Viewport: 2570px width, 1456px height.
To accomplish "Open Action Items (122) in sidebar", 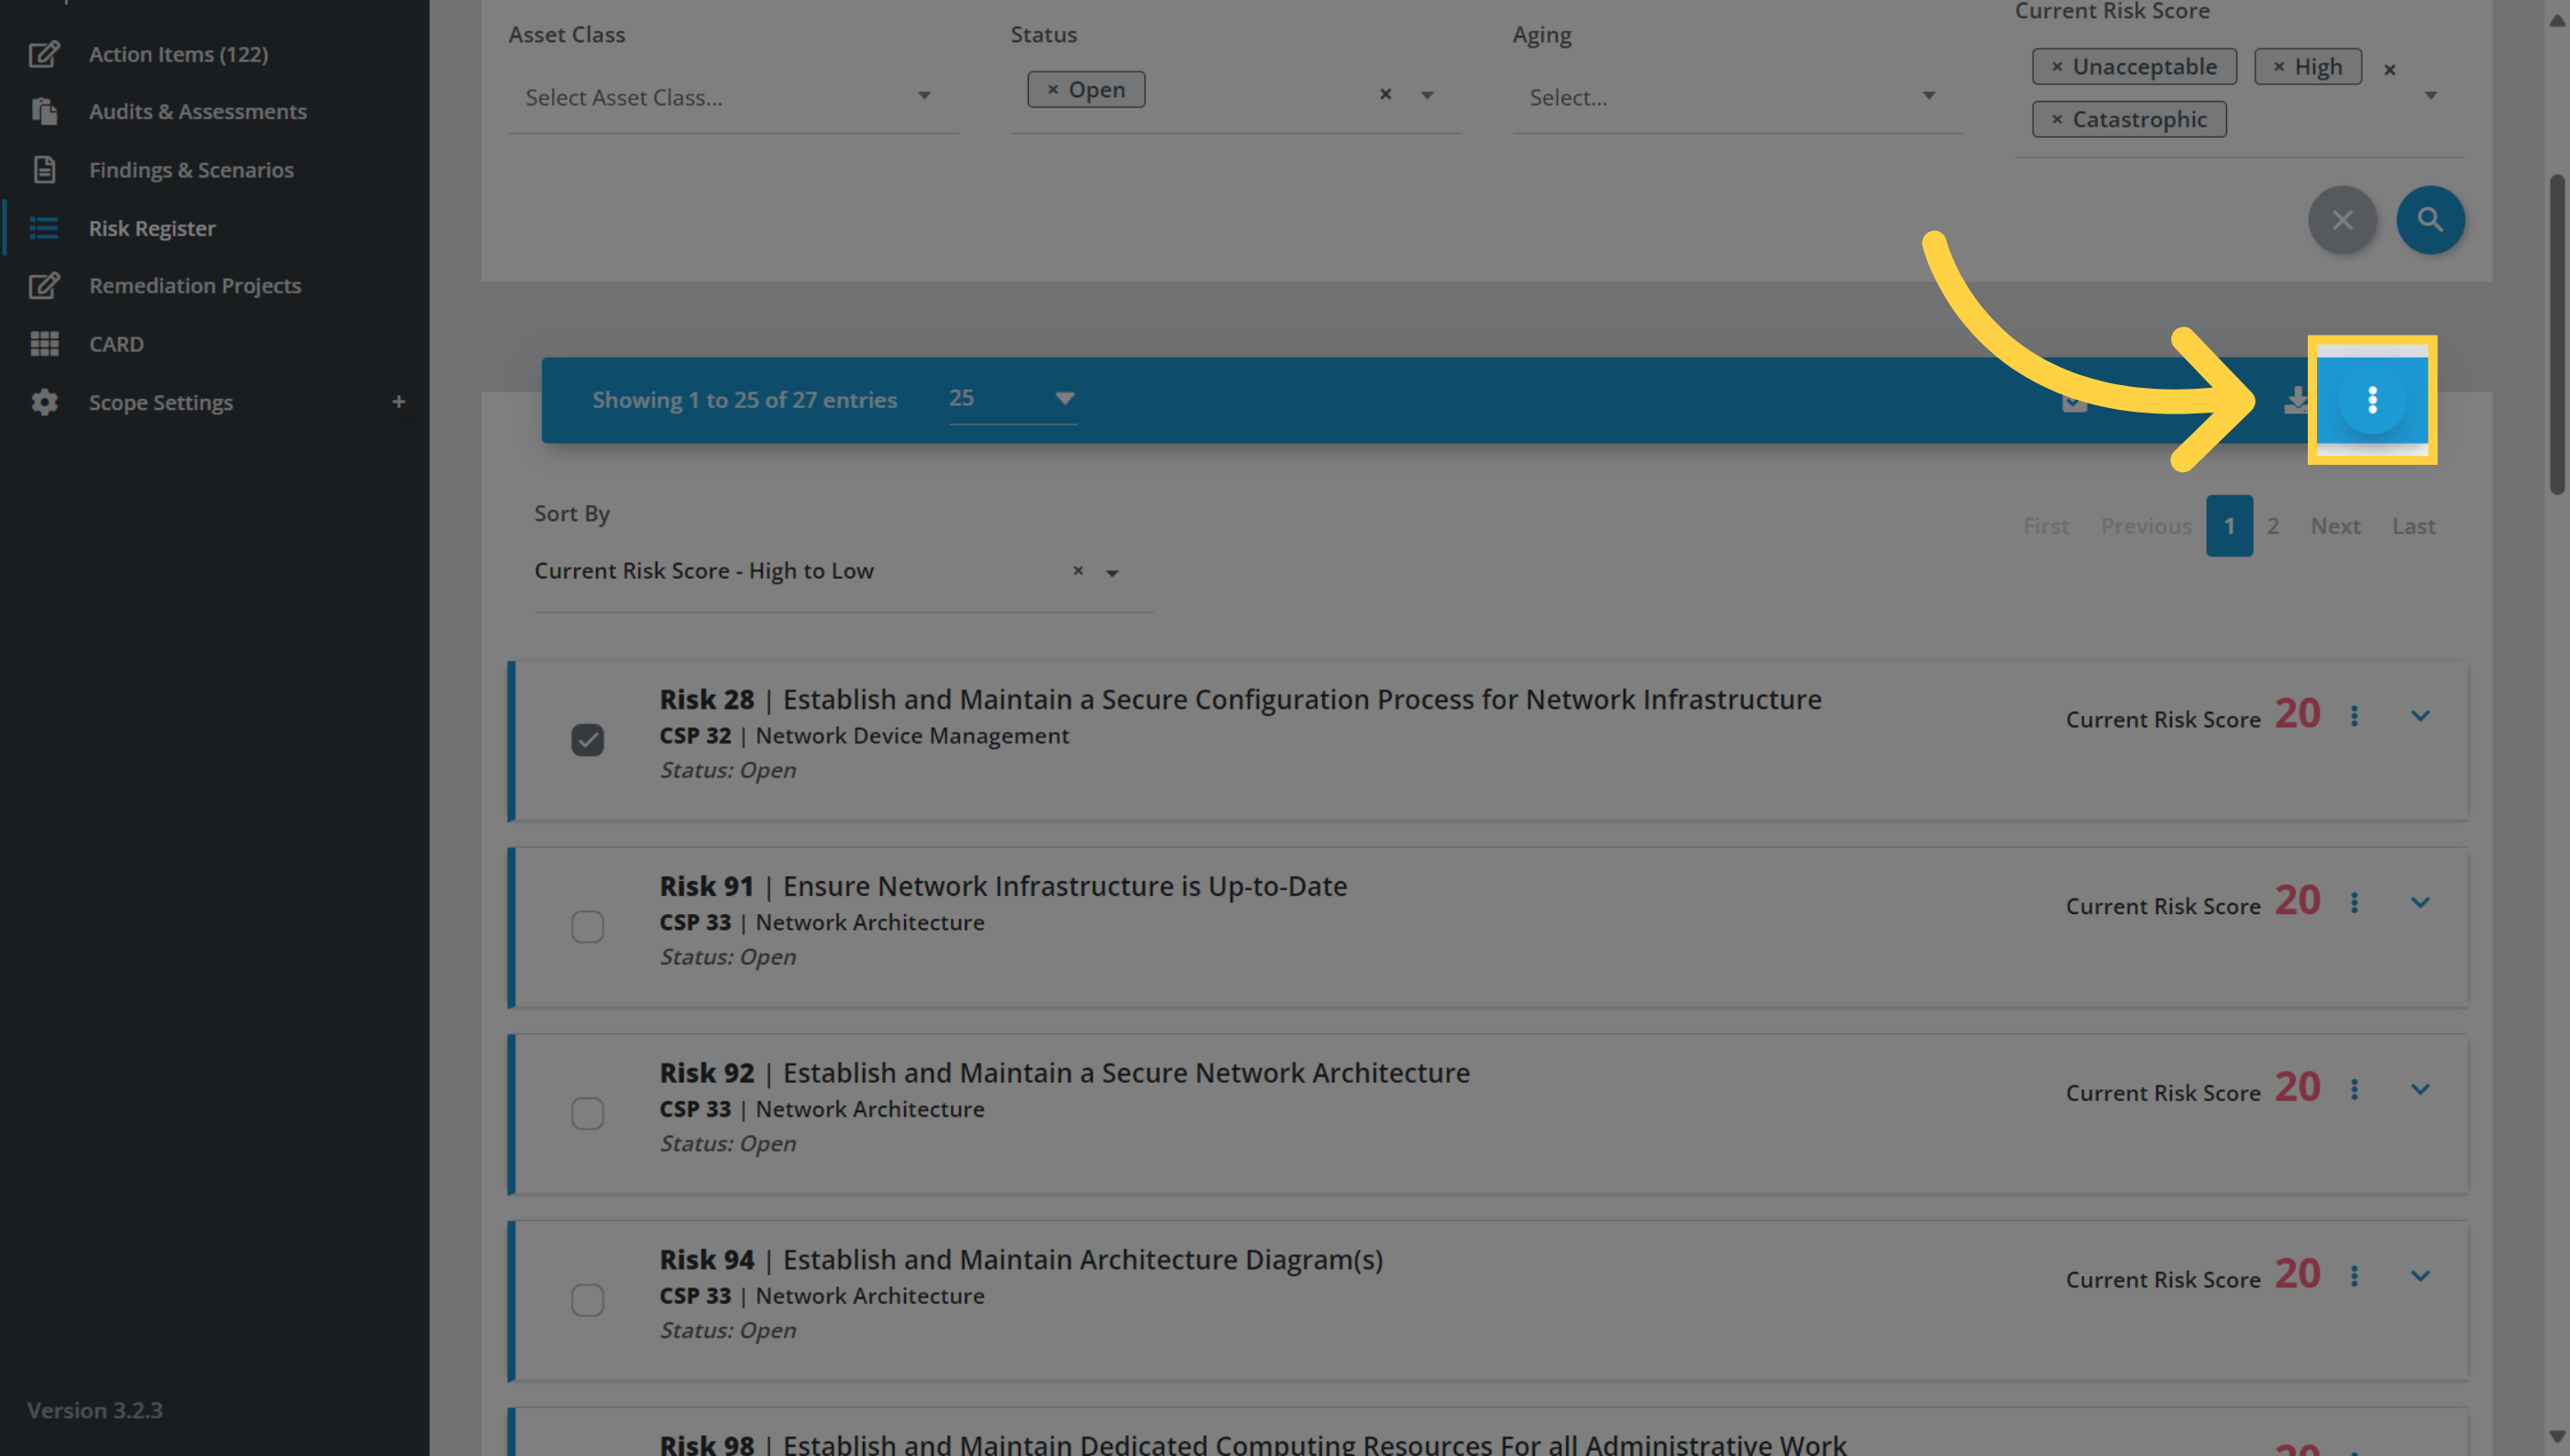I will click(178, 54).
